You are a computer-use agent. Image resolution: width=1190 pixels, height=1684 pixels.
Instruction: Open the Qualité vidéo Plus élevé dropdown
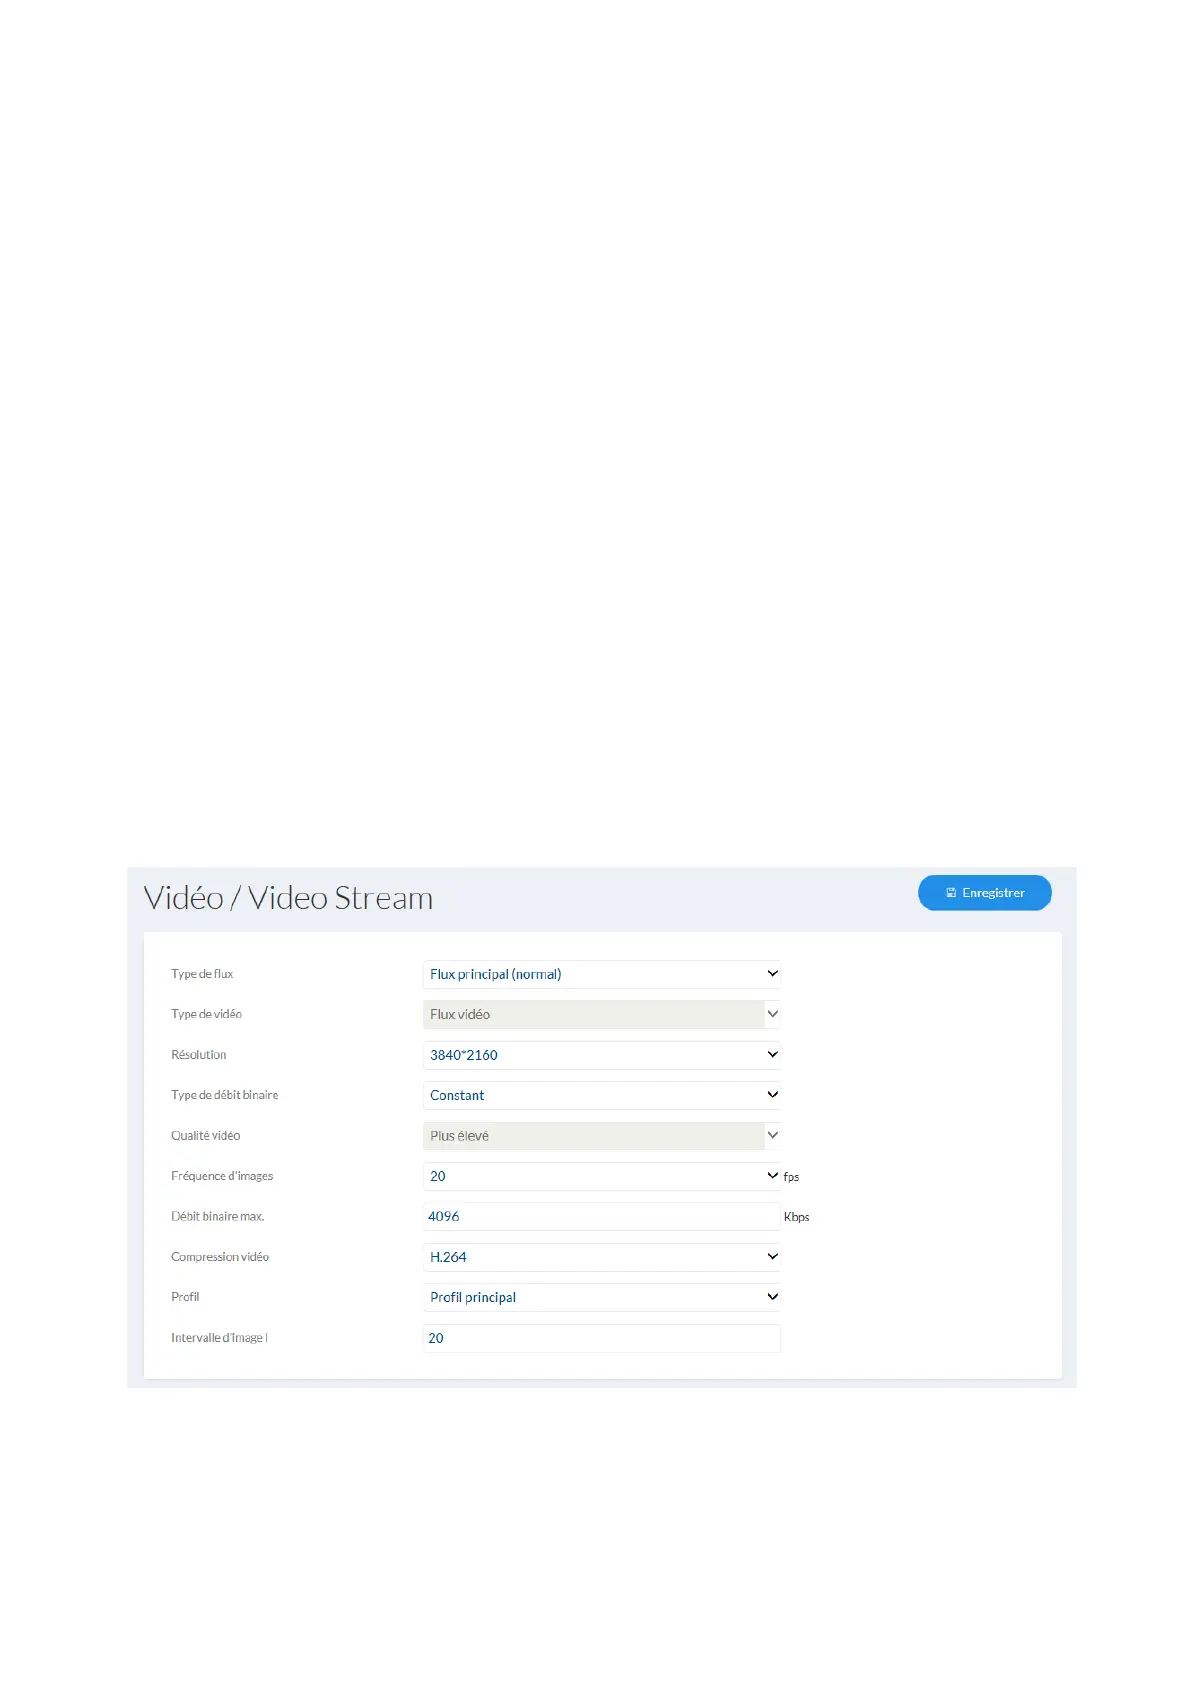click(x=602, y=1136)
